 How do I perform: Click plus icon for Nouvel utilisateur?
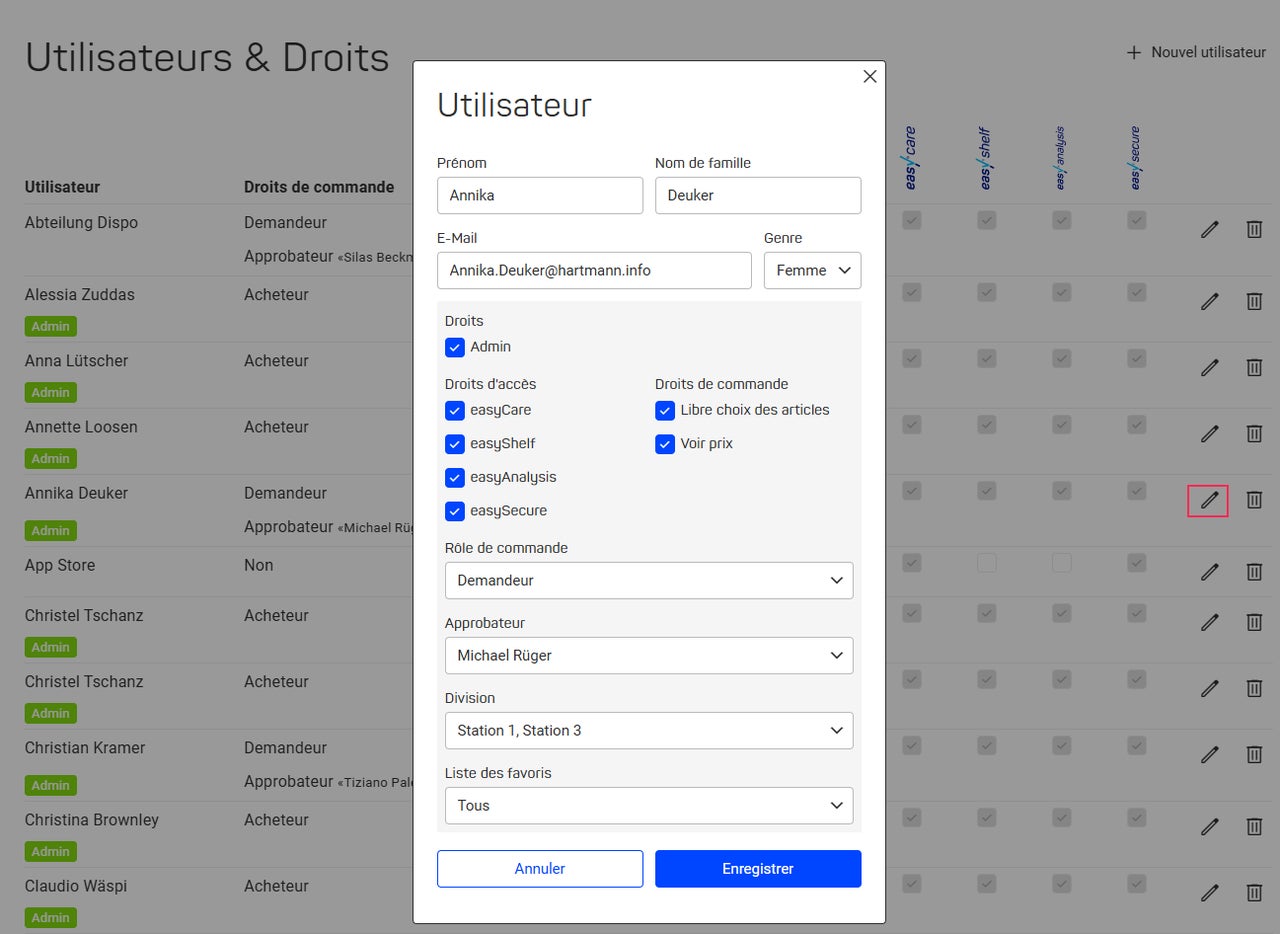click(x=1134, y=52)
